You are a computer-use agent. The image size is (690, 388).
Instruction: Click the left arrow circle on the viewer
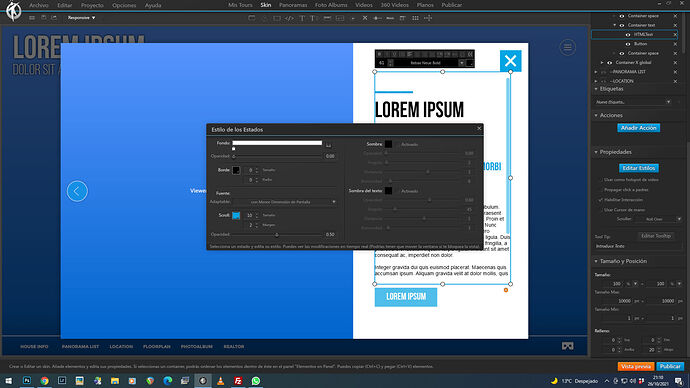[77, 191]
